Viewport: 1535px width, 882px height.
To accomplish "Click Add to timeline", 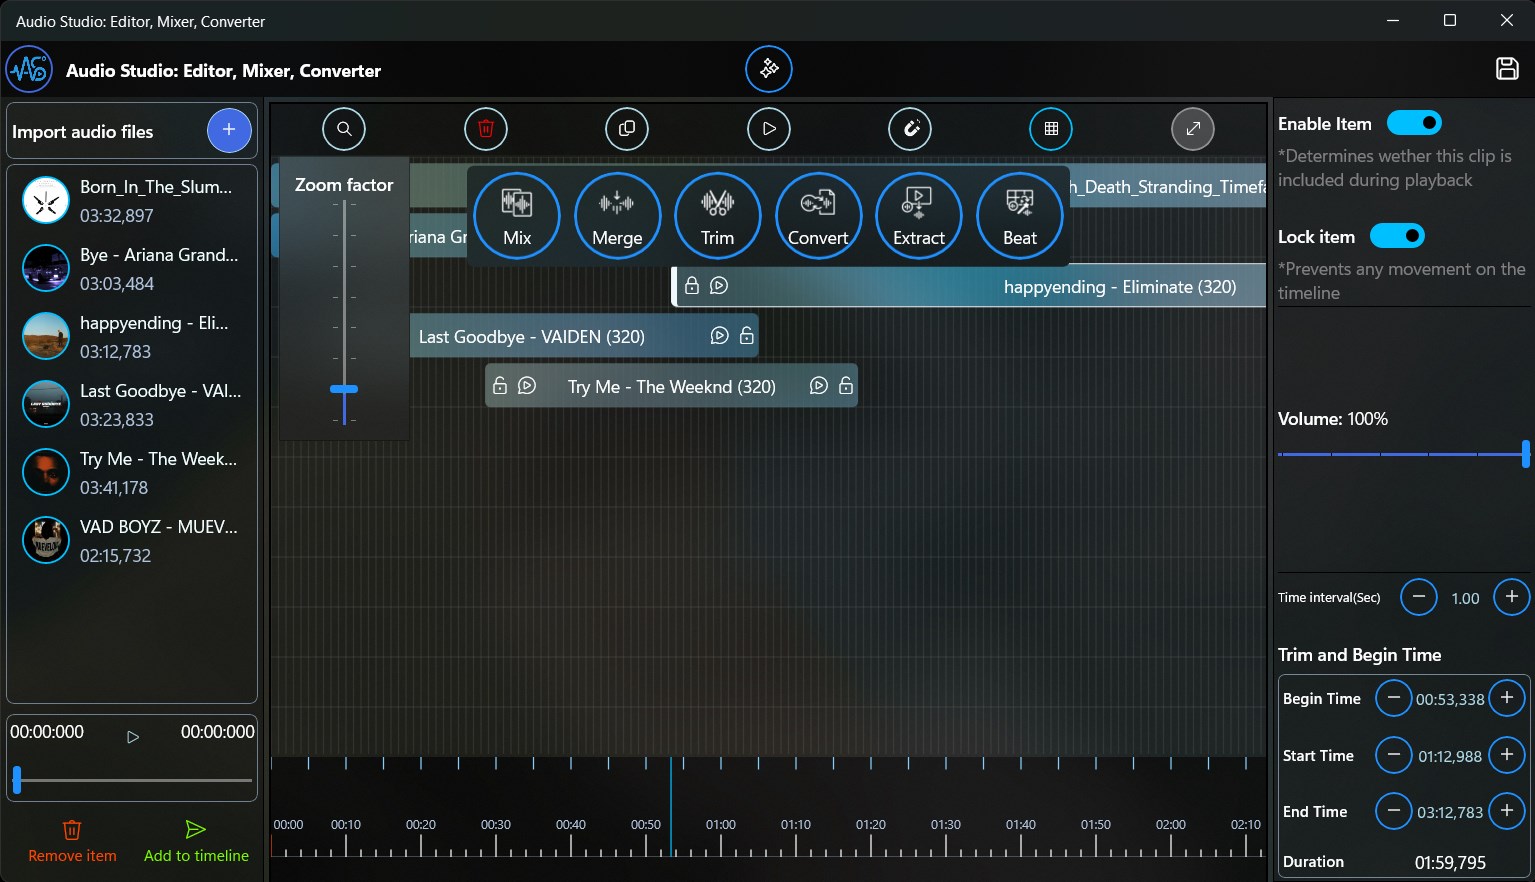I will click(195, 840).
